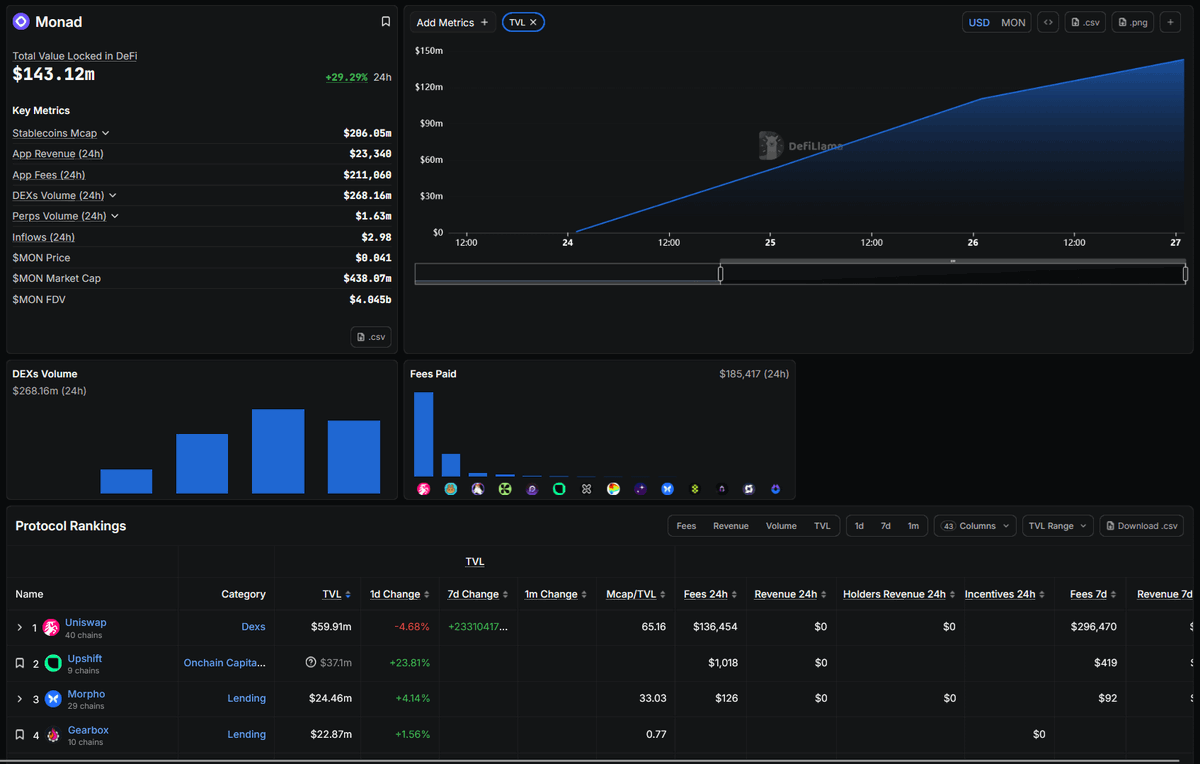Screen dimensions: 1200x764
Task: Open the Morpho protocol link
Action: 86,694
